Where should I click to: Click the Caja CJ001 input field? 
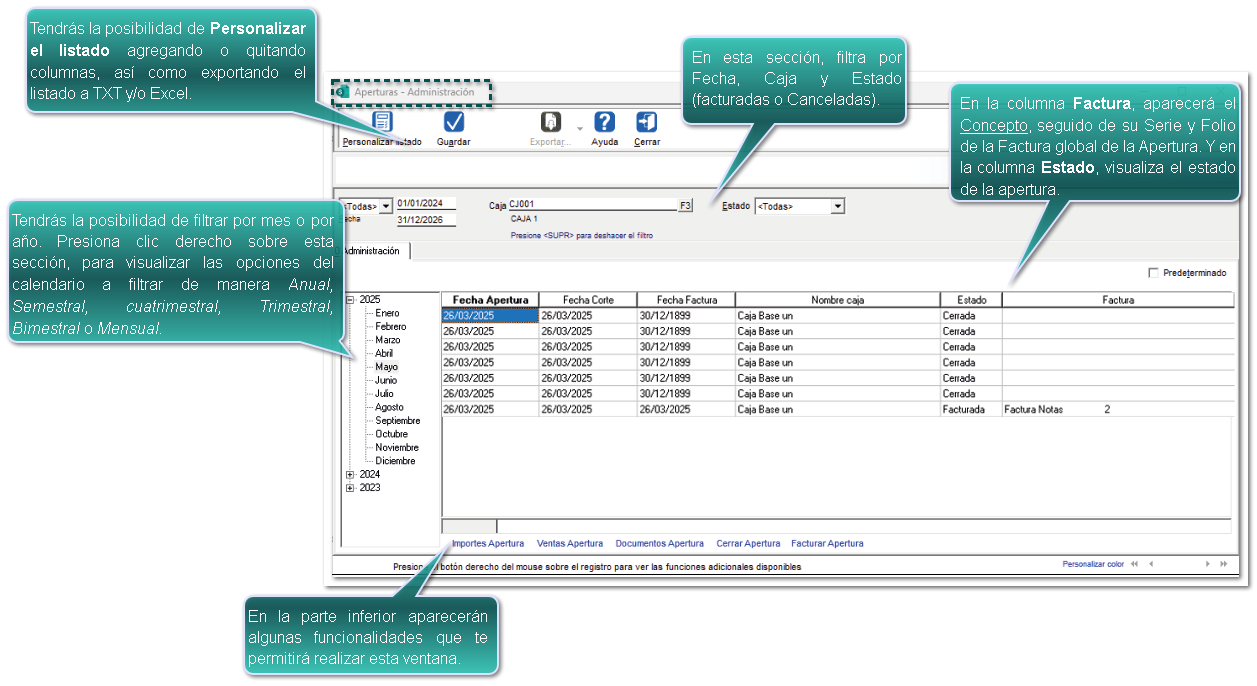pos(592,205)
